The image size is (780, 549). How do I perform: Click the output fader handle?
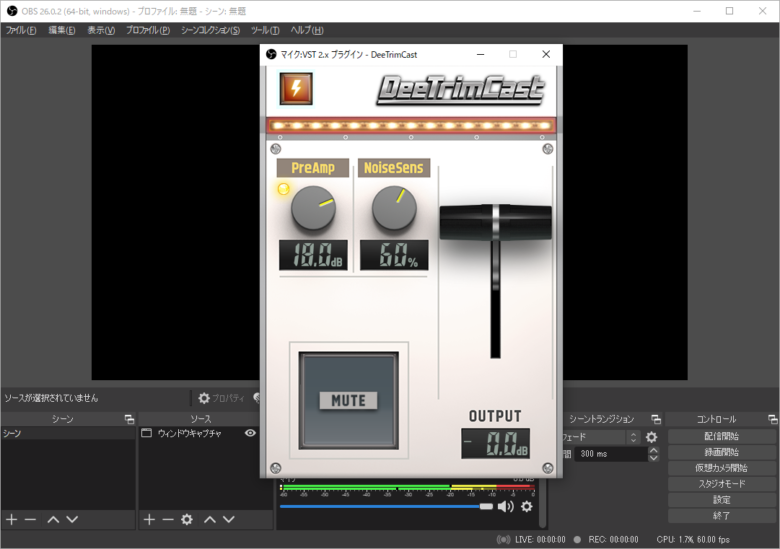click(x=495, y=222)
